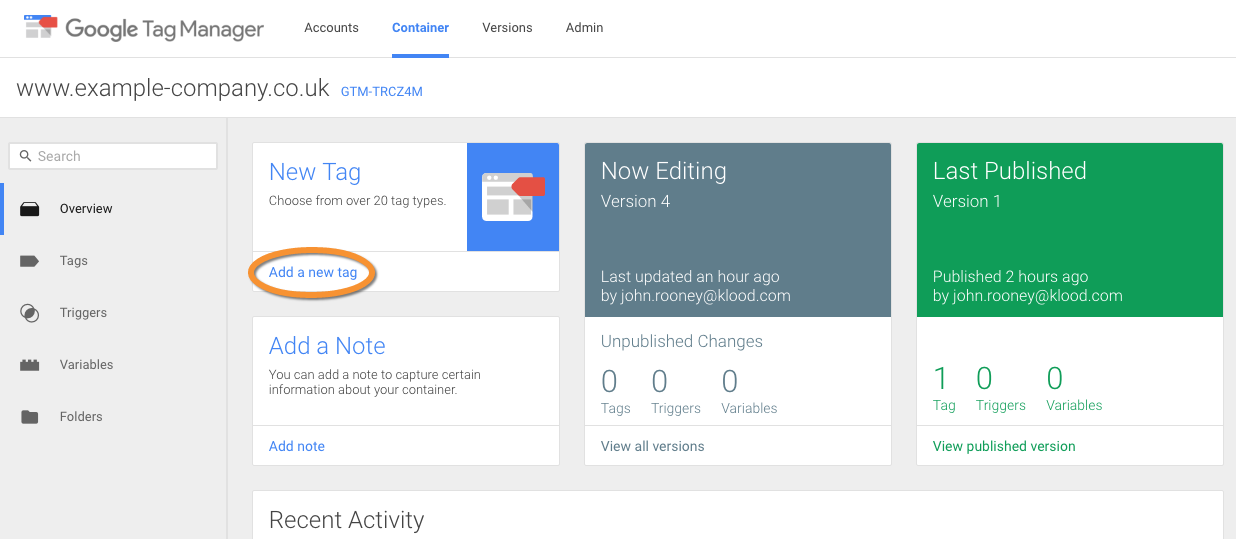Click the "Add a new tag" link
Image resolution: width=1236 pixels, height=539 pixels.
pos(313,272)
